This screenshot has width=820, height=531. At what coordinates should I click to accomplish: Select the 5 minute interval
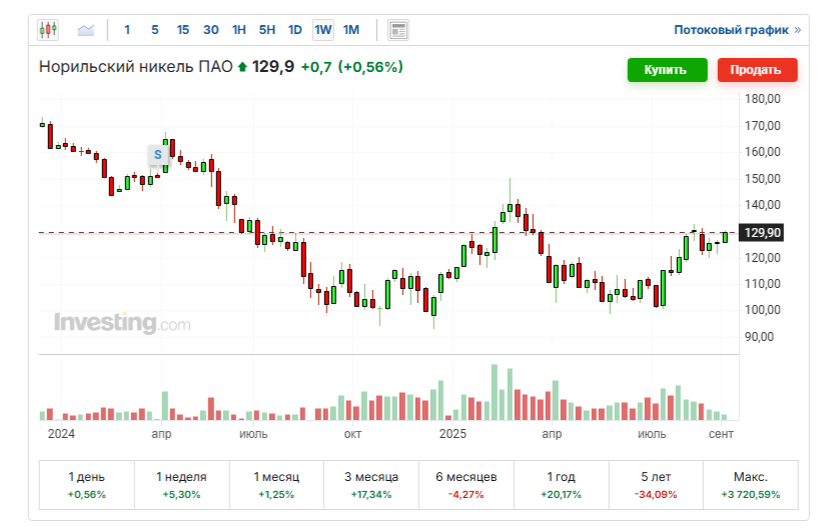point(155,30)
